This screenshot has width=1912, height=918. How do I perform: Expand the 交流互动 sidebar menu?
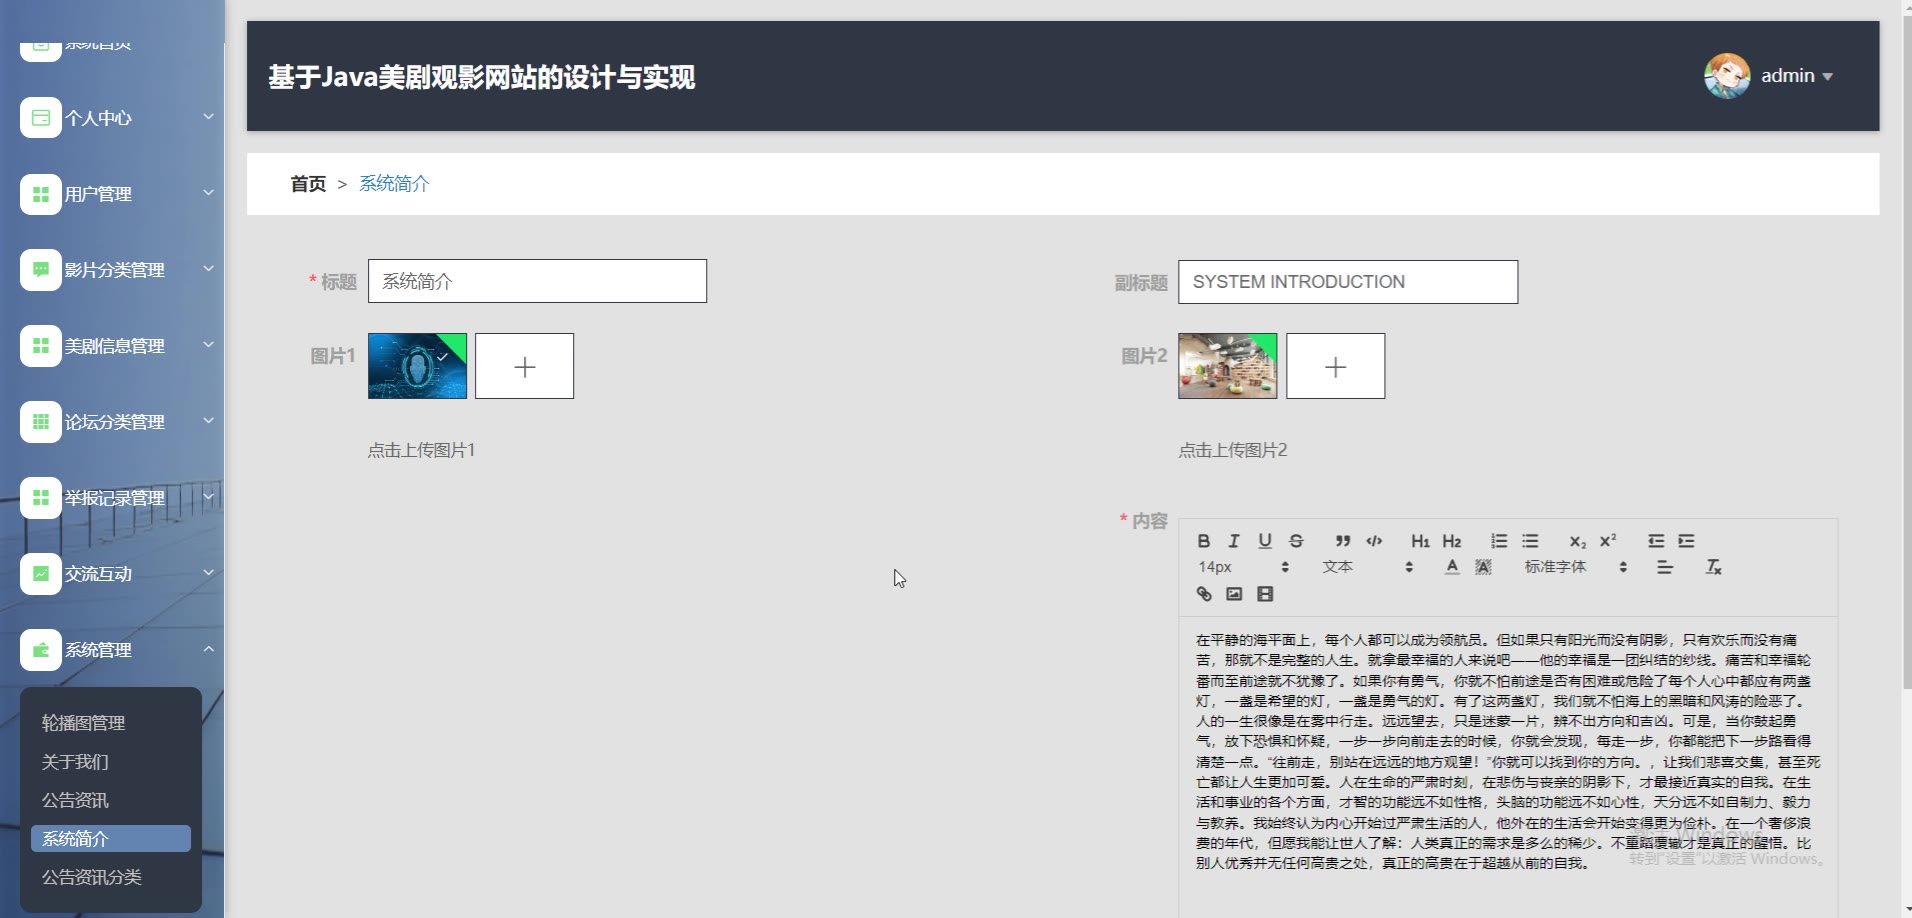click(x=112, y=574)
